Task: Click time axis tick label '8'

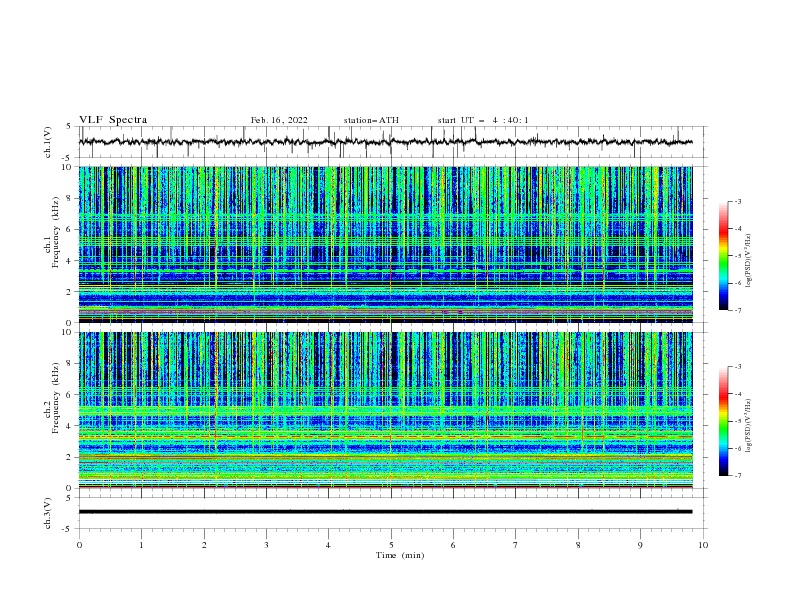Action: (578, 545)
